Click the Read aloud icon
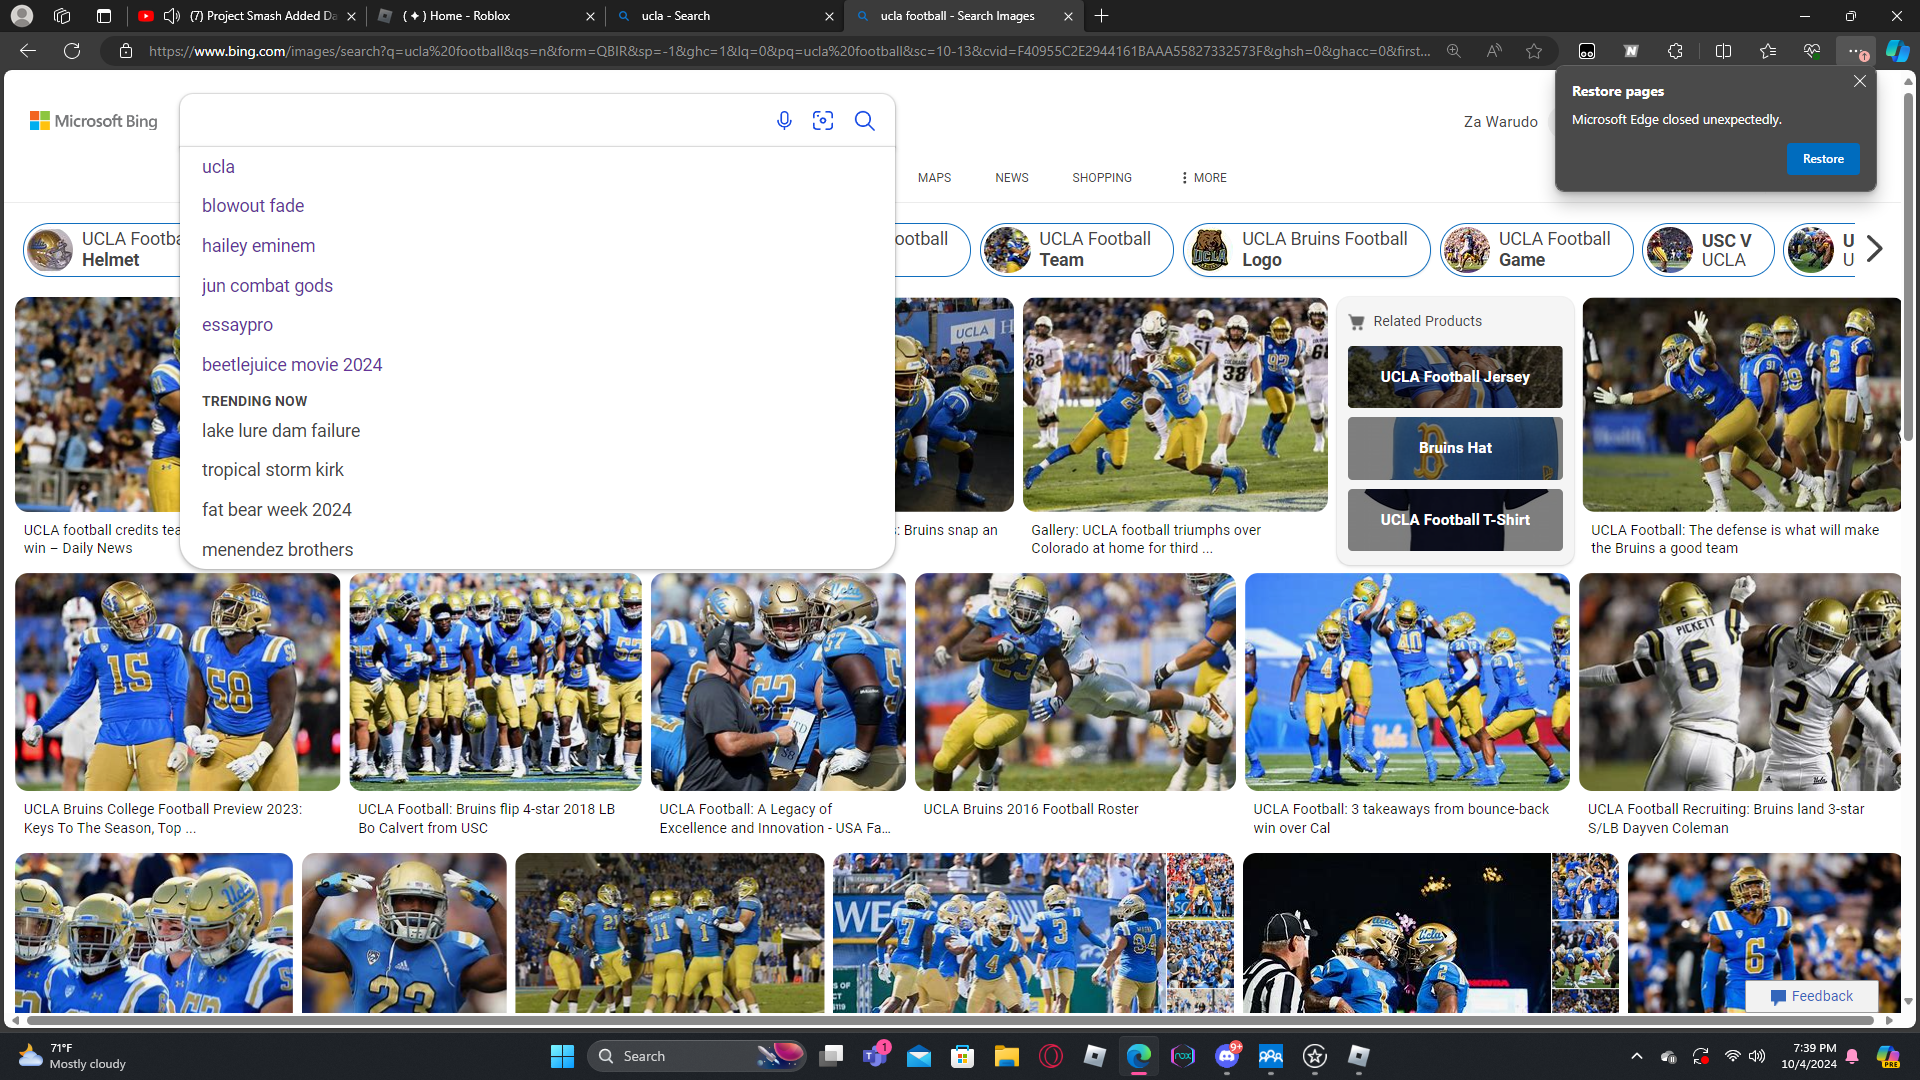Image resolution: width=1920 pixels, height=1080 pixels. 1494,51
